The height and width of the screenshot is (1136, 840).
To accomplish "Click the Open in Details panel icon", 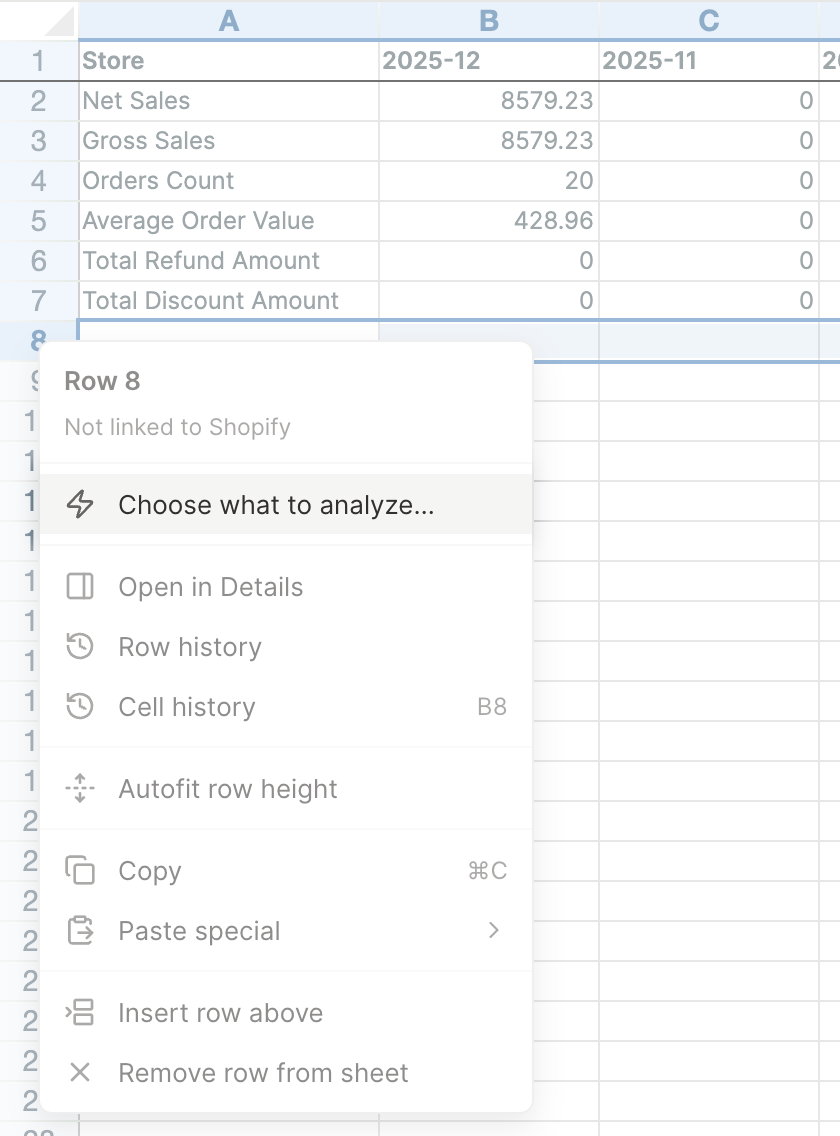I will click(80, 586).
